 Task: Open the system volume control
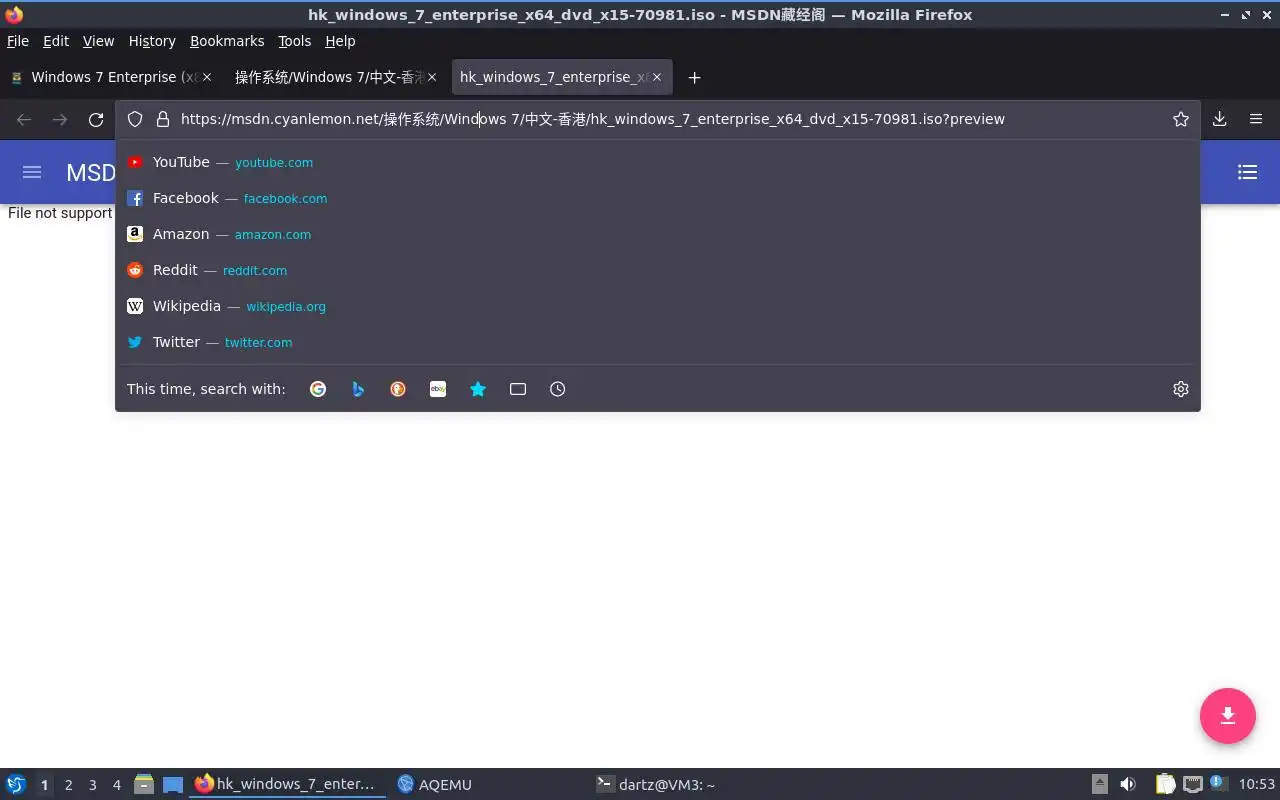click(x=1128, y=784)
